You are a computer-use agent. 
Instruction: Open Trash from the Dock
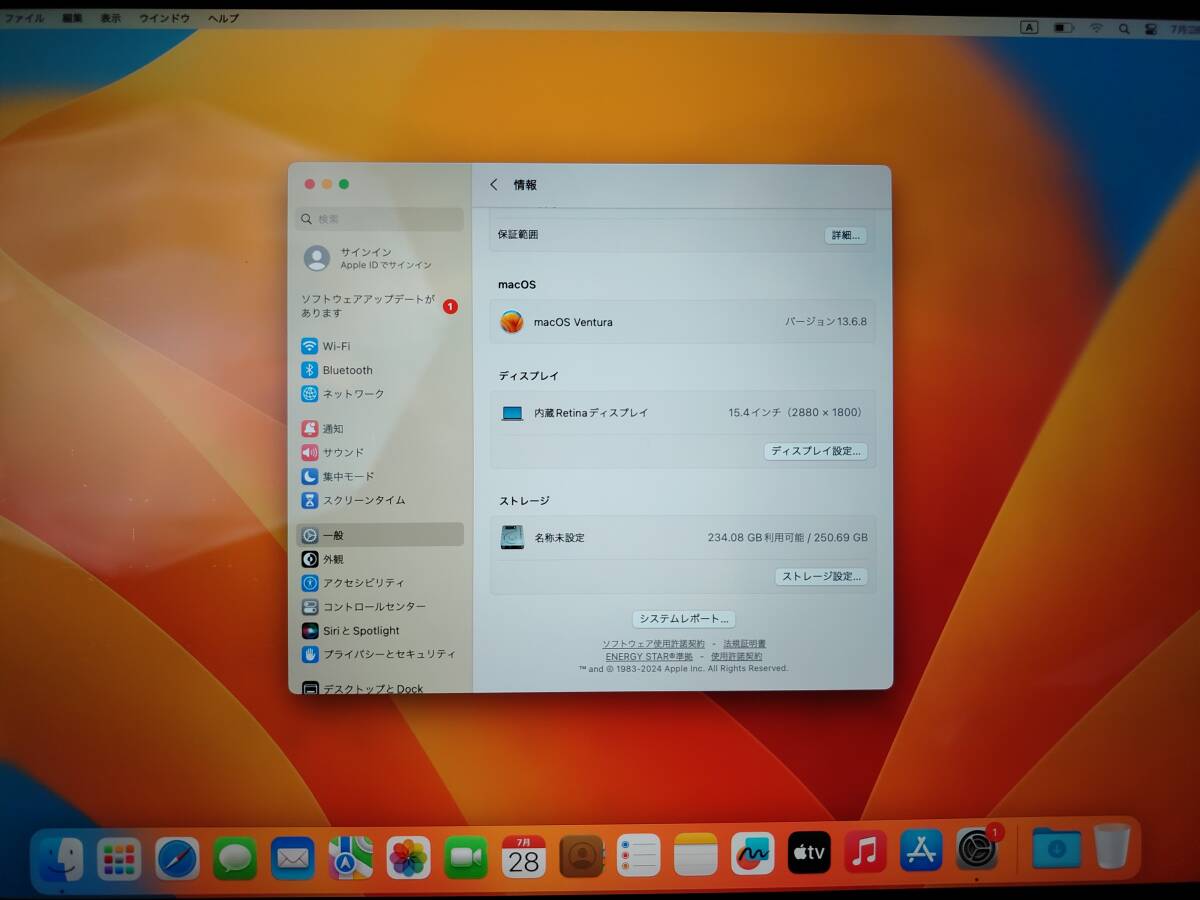click(x=1112, y=846)
